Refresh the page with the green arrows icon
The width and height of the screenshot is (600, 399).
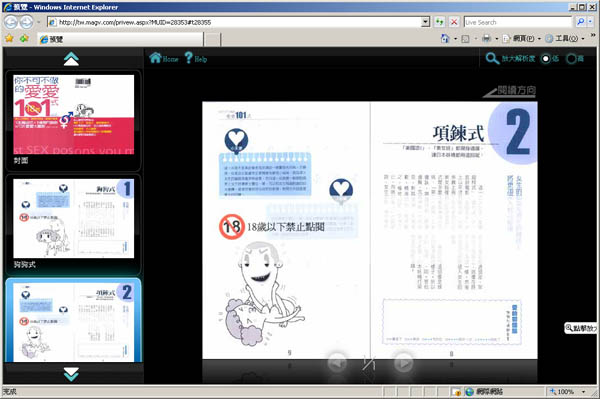coord(440,22)
